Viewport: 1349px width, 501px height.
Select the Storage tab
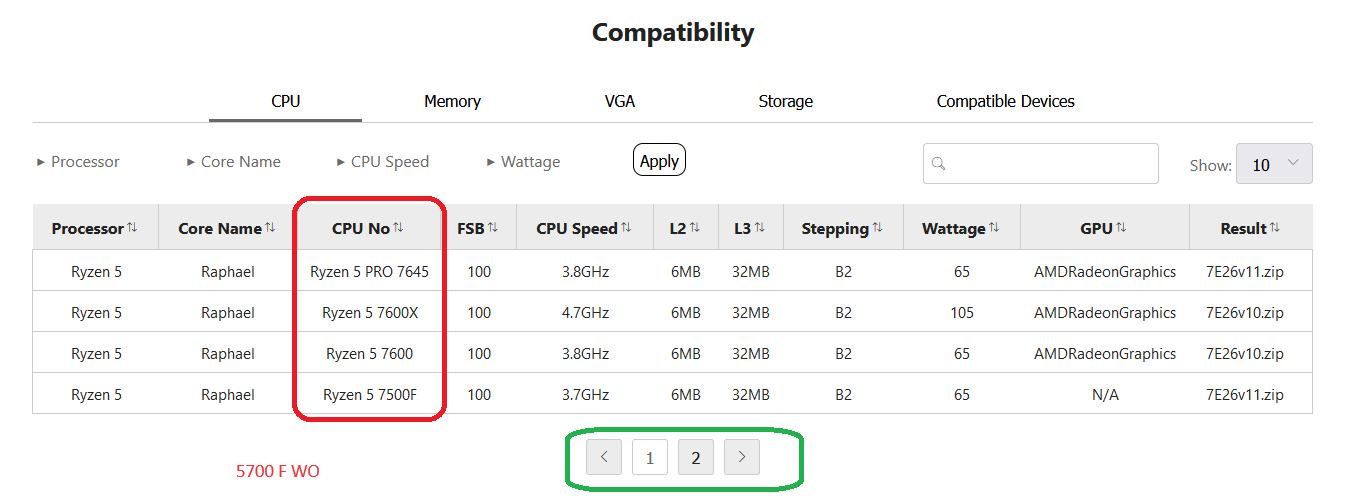tap(785, 101)
